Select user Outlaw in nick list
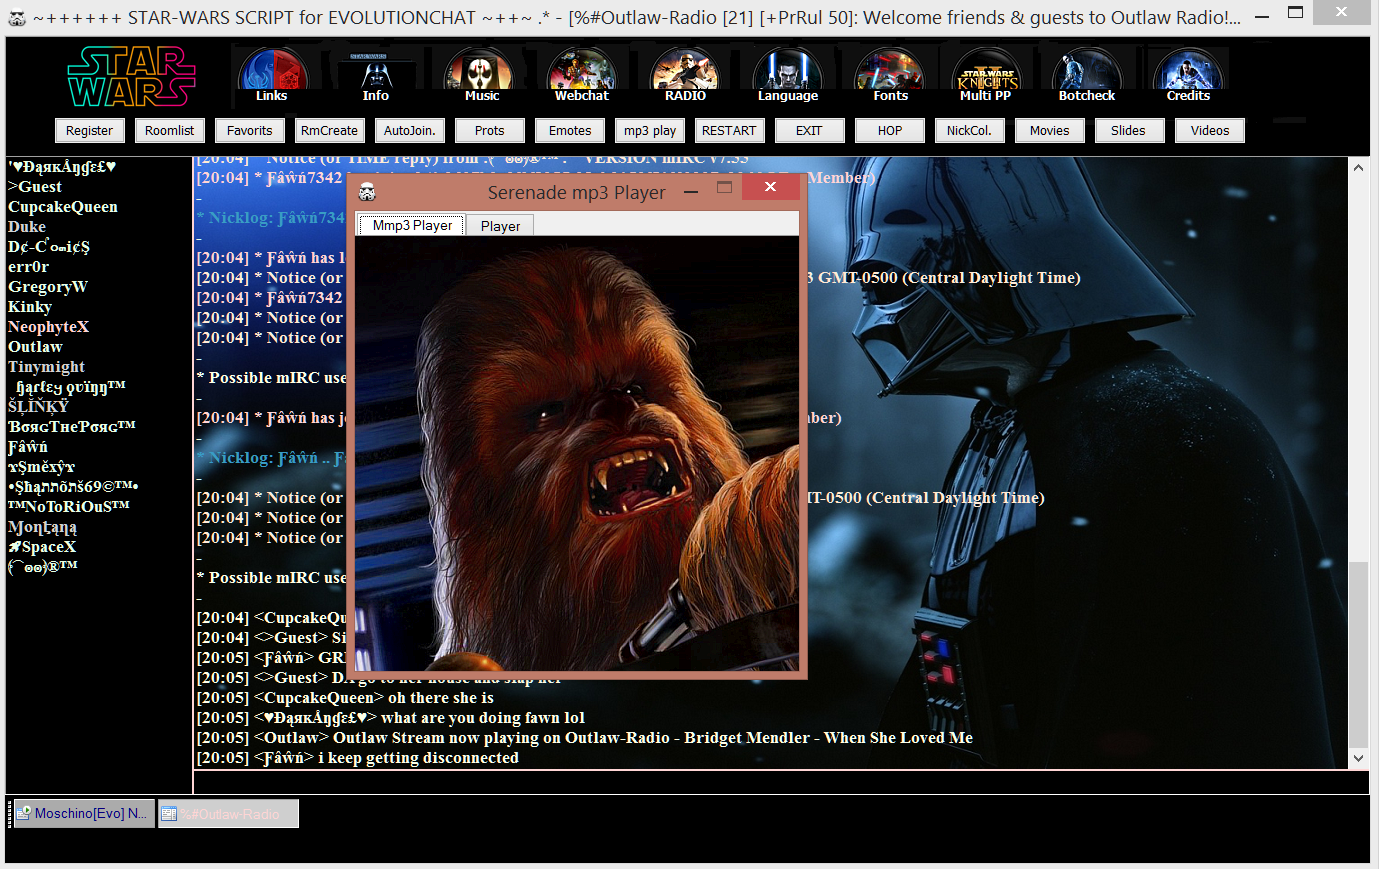 pyautogui.click(x=35, y=347)
